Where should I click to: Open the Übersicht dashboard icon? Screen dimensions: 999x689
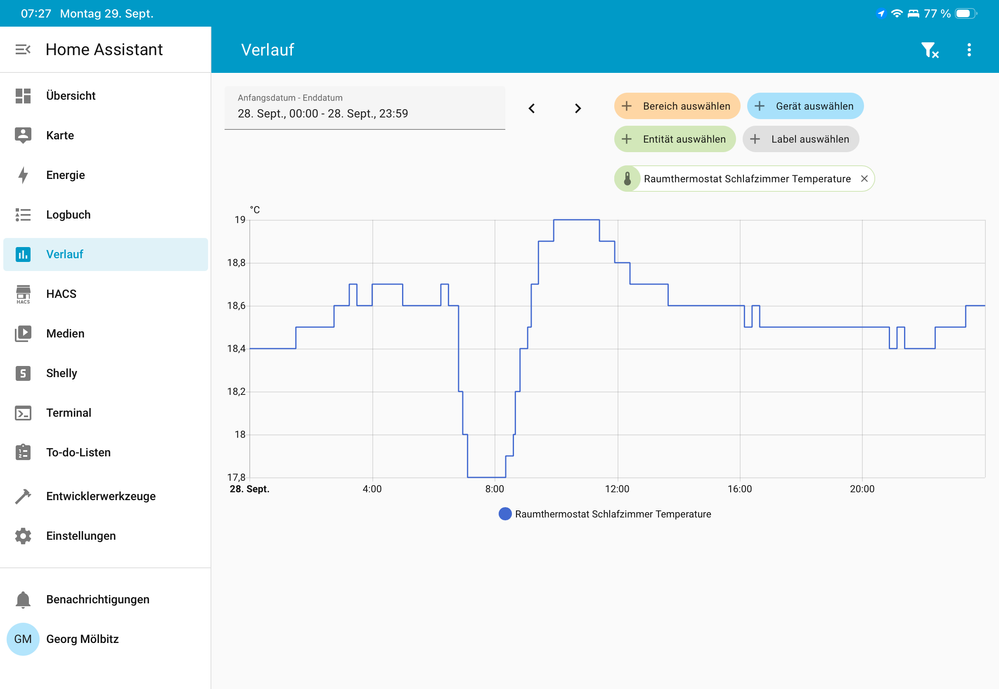pos(23,96)
